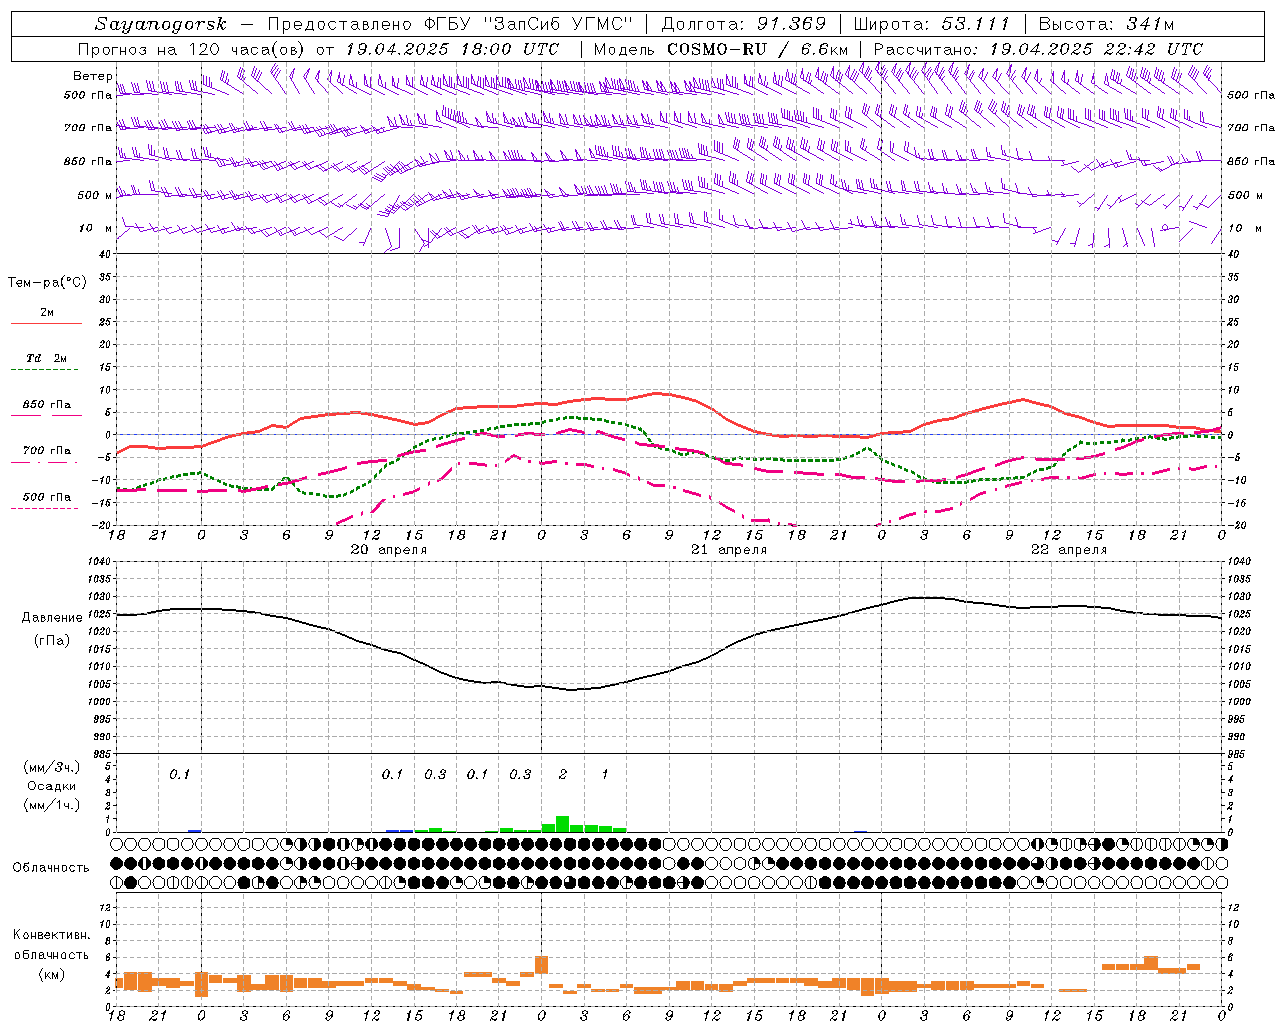Click the Давление panel label
The image size is (1280, 1024).
tap(52, 618)
